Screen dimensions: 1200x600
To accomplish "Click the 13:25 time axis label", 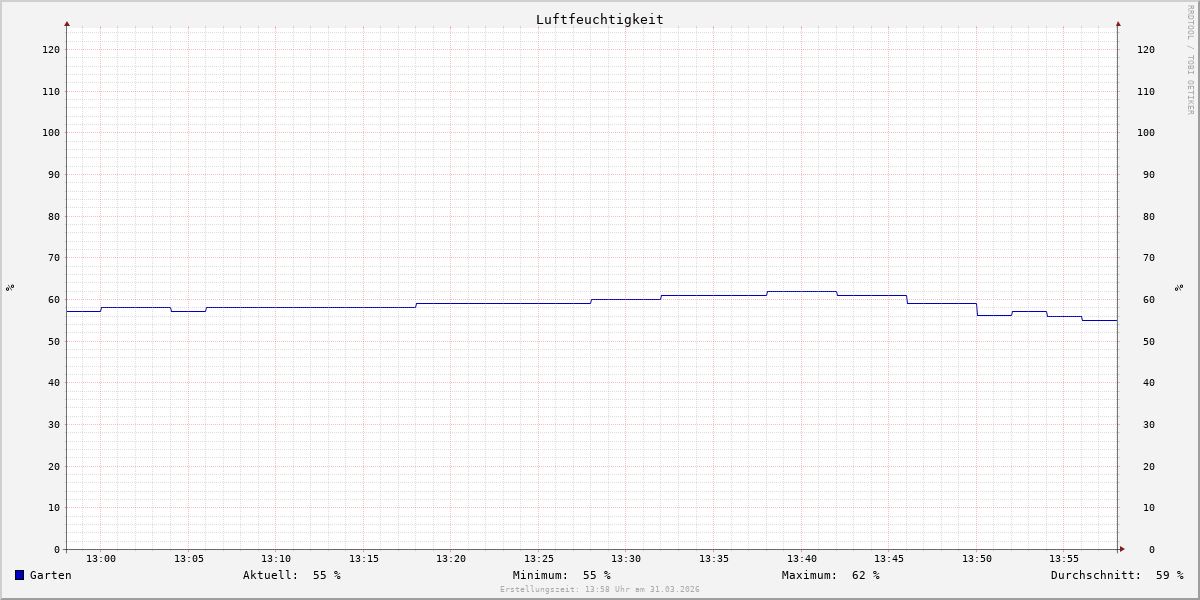I will pyautogui.click(x=539, y=559).
